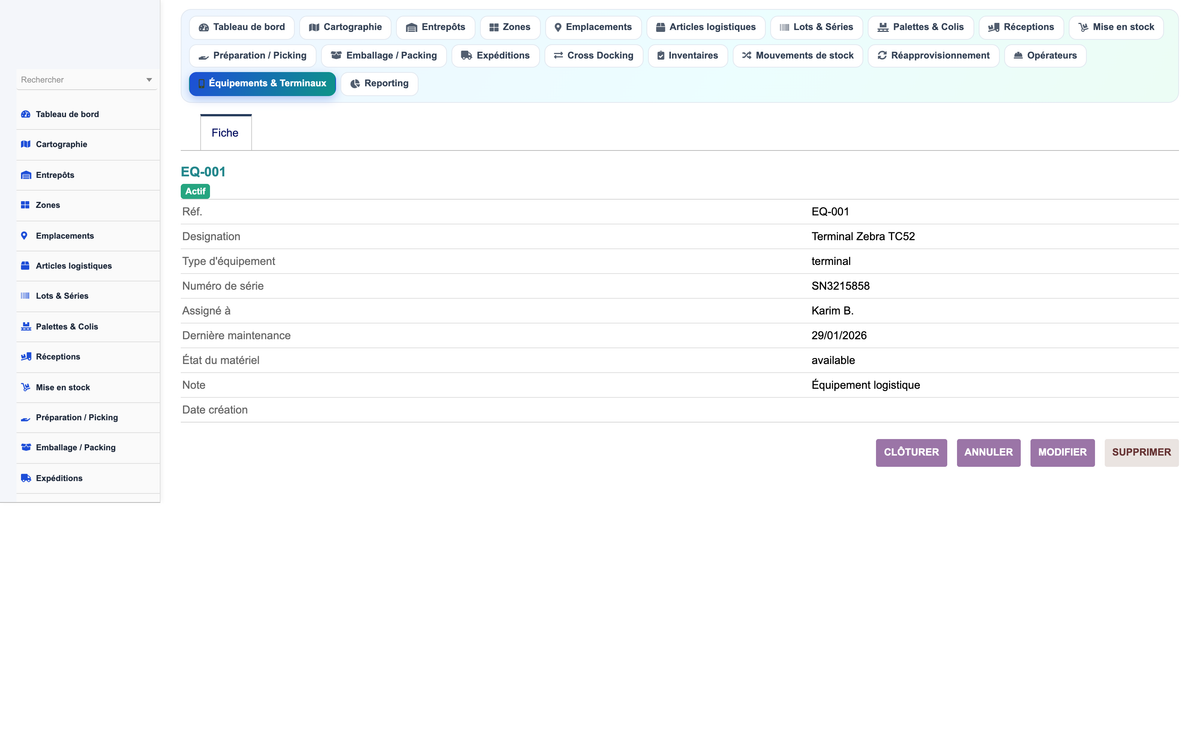Screen dimensions: 1200x743
Task: Click the value Terminal Zebra TC52
Action: (x=863, y=237)
